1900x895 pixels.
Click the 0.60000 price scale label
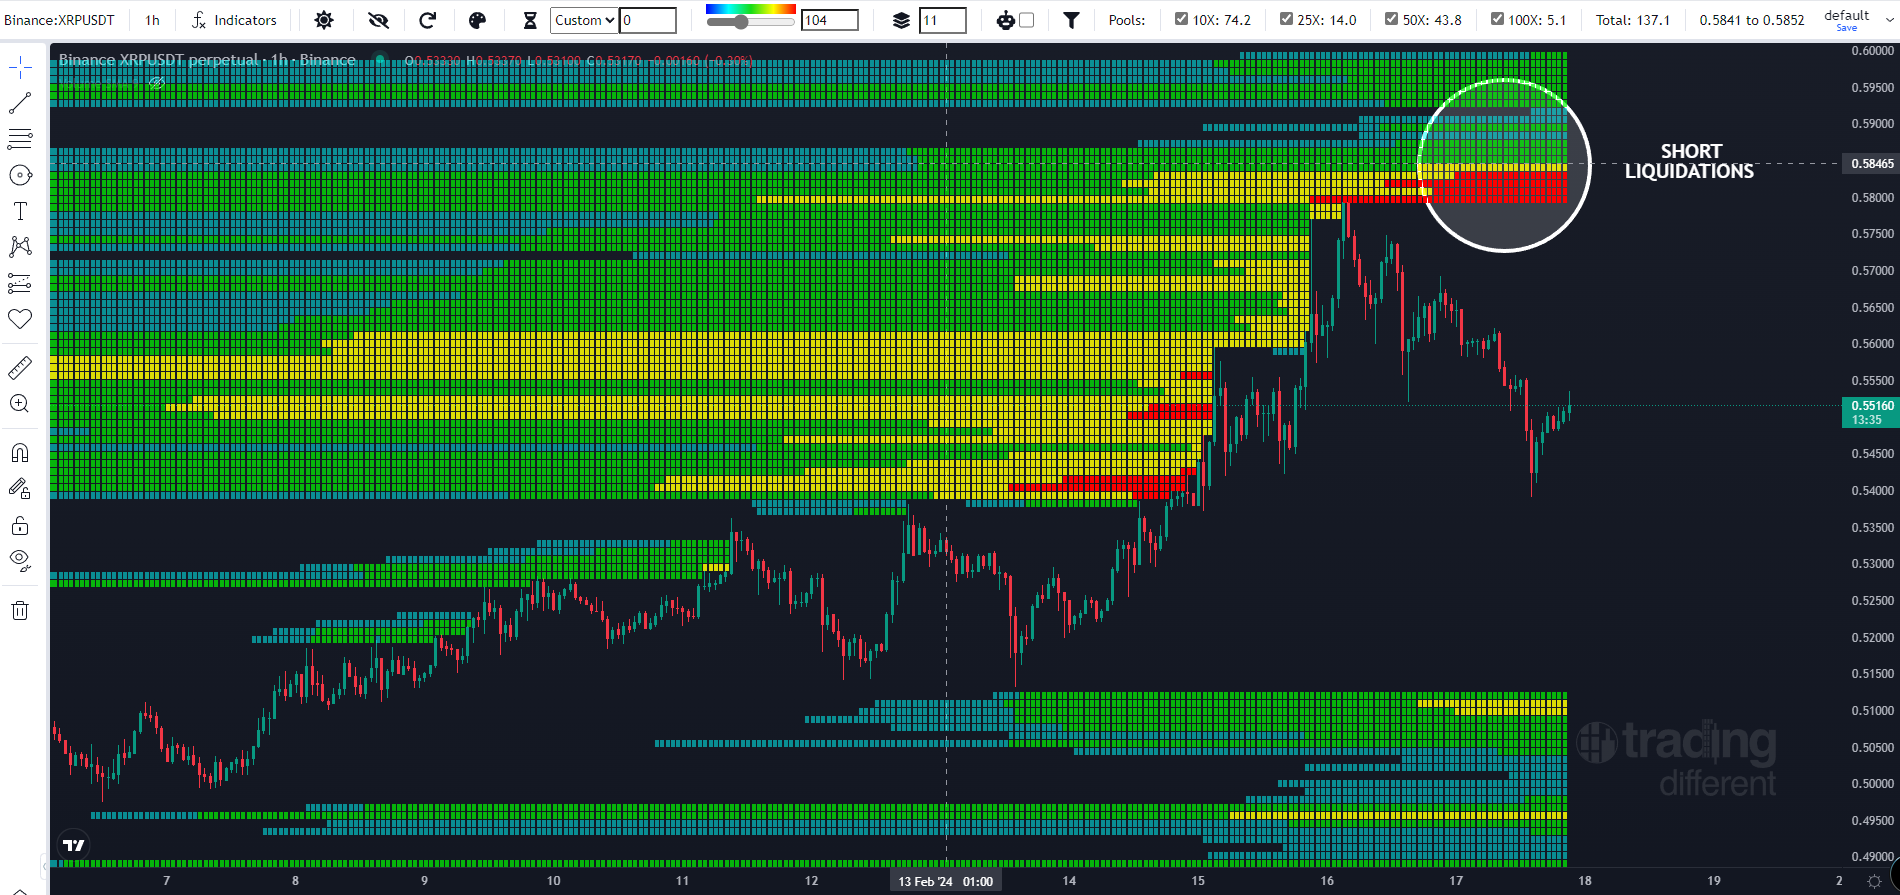tap(1872, 51)
